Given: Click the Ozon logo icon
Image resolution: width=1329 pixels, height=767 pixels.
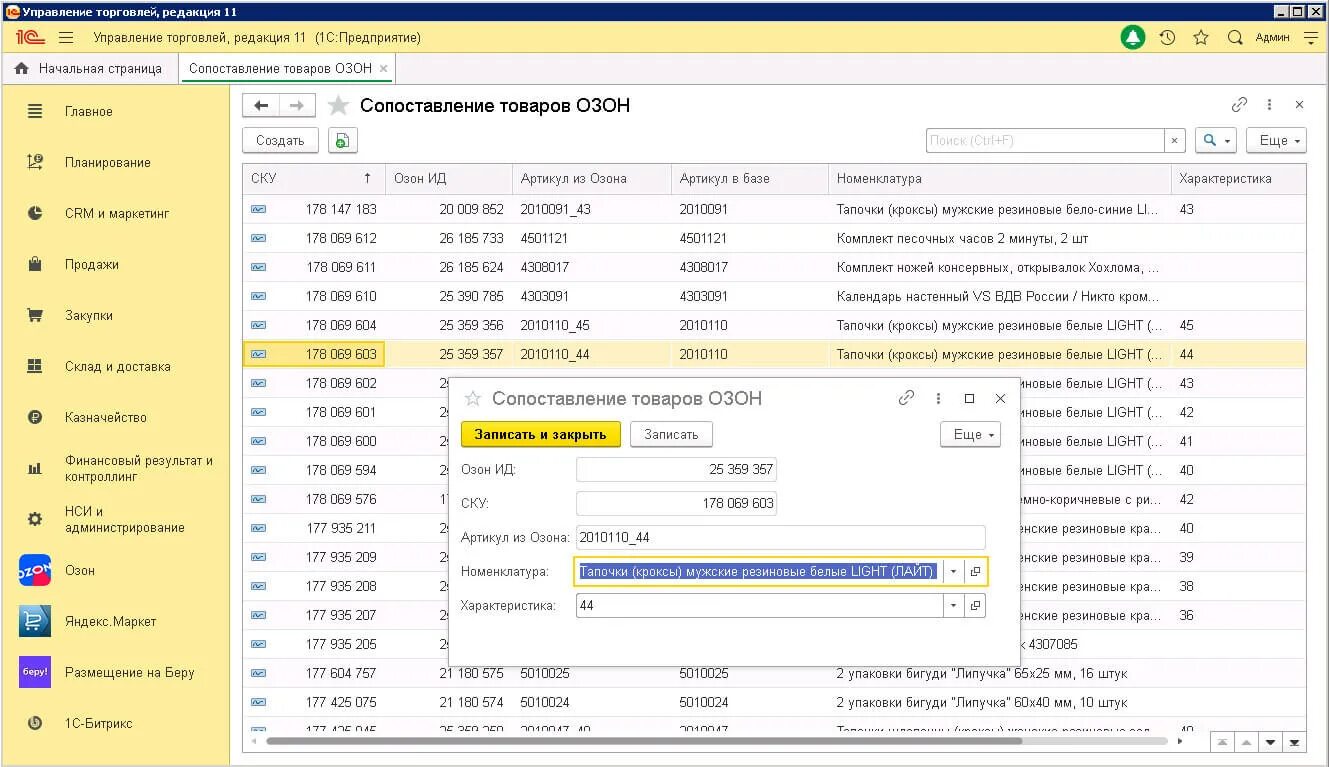Looking at the screenshot, I should click(35, 570).
